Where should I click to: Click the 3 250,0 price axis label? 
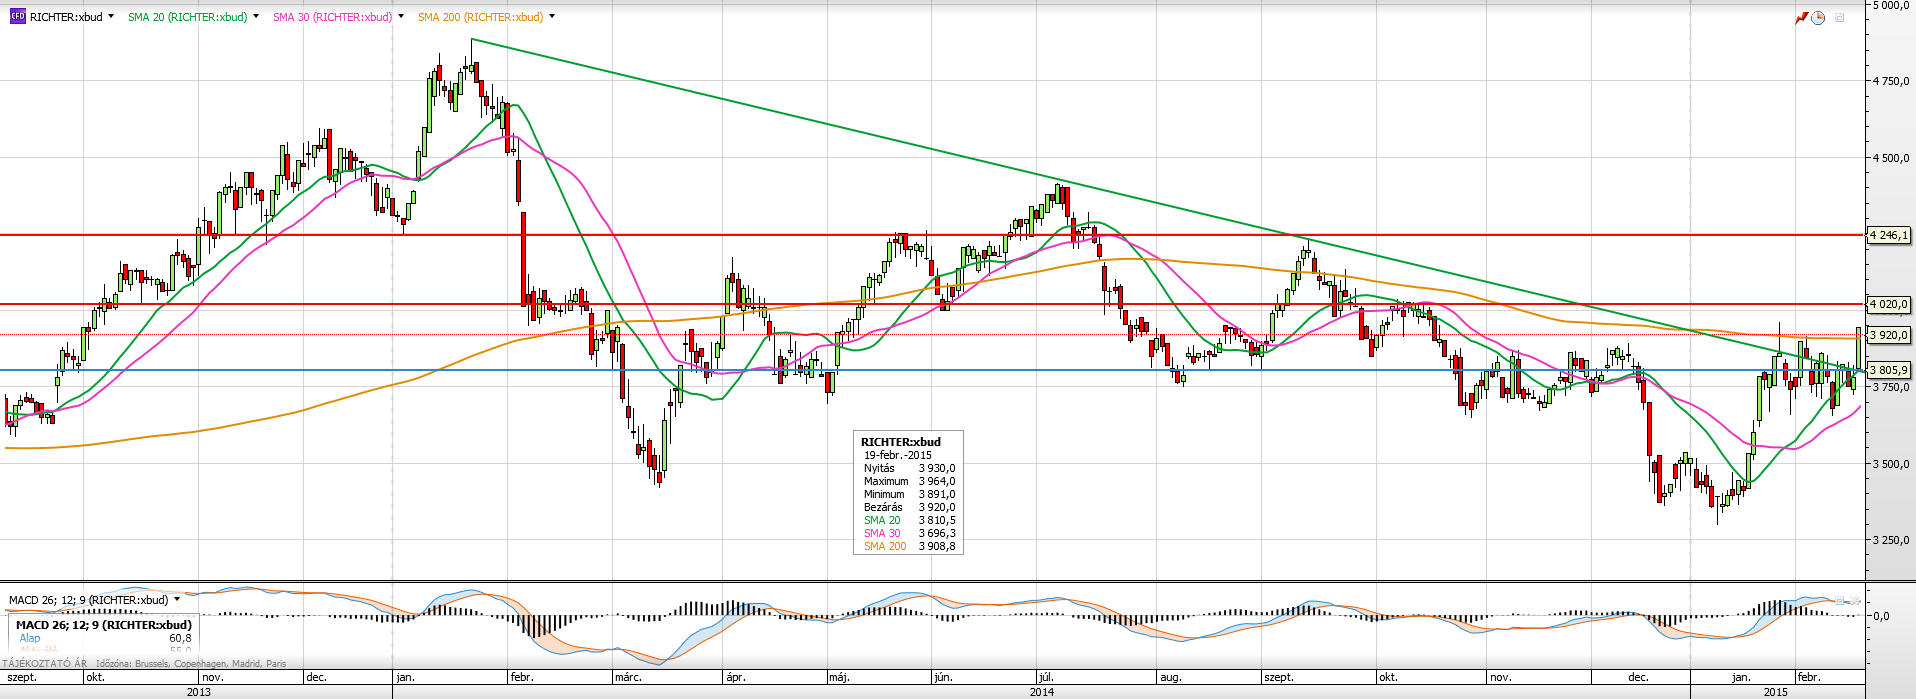coord(1890,540)
